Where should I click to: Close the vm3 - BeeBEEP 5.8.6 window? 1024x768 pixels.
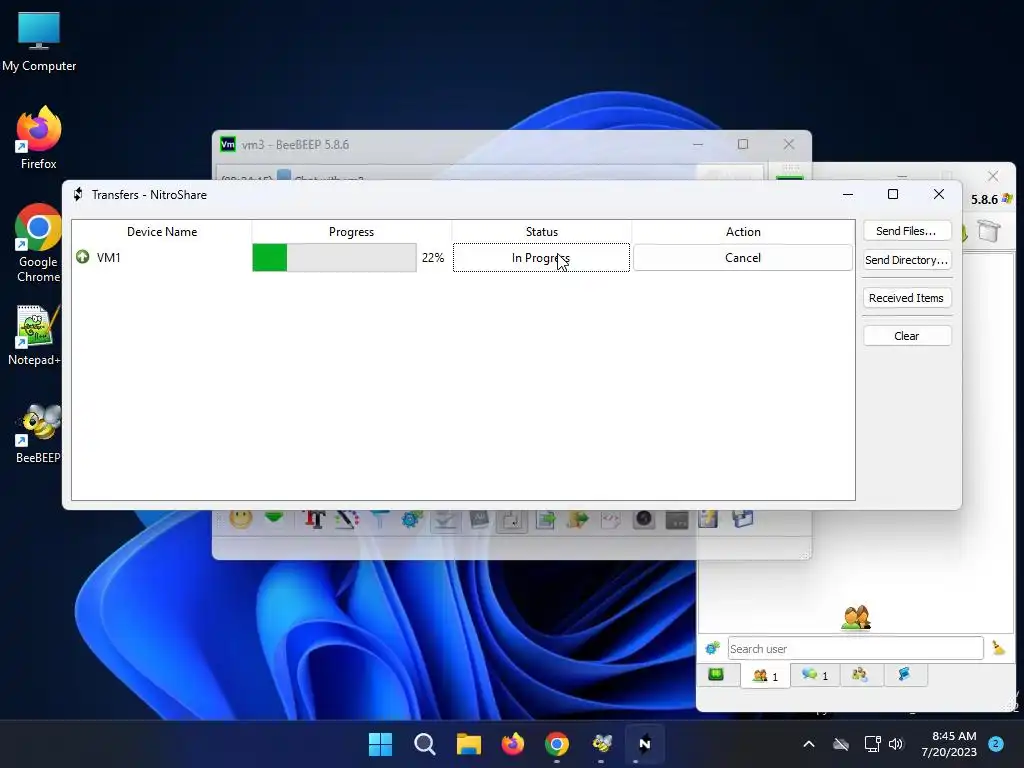click(x=789, y=144)
